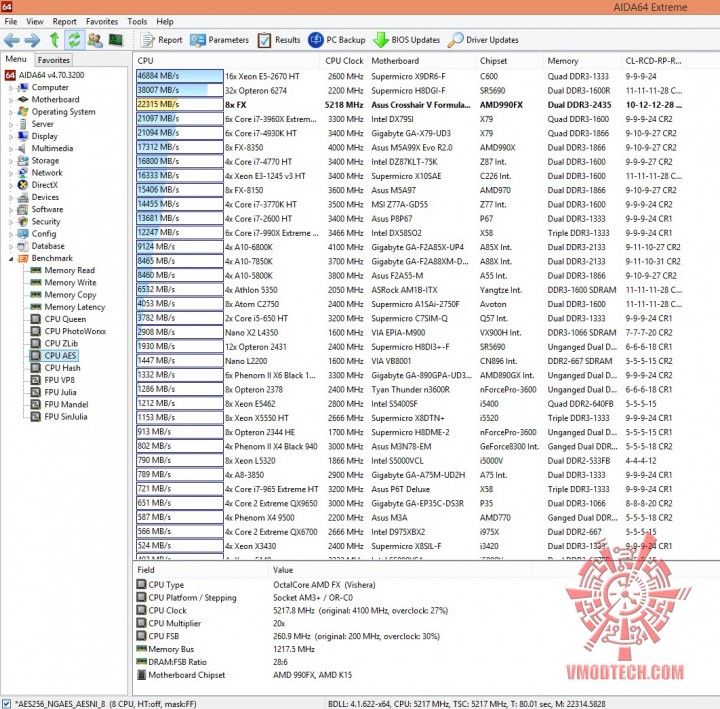The image size is (720, 709).
Task: Open the Memory Write benchmark
Action: 70,282
